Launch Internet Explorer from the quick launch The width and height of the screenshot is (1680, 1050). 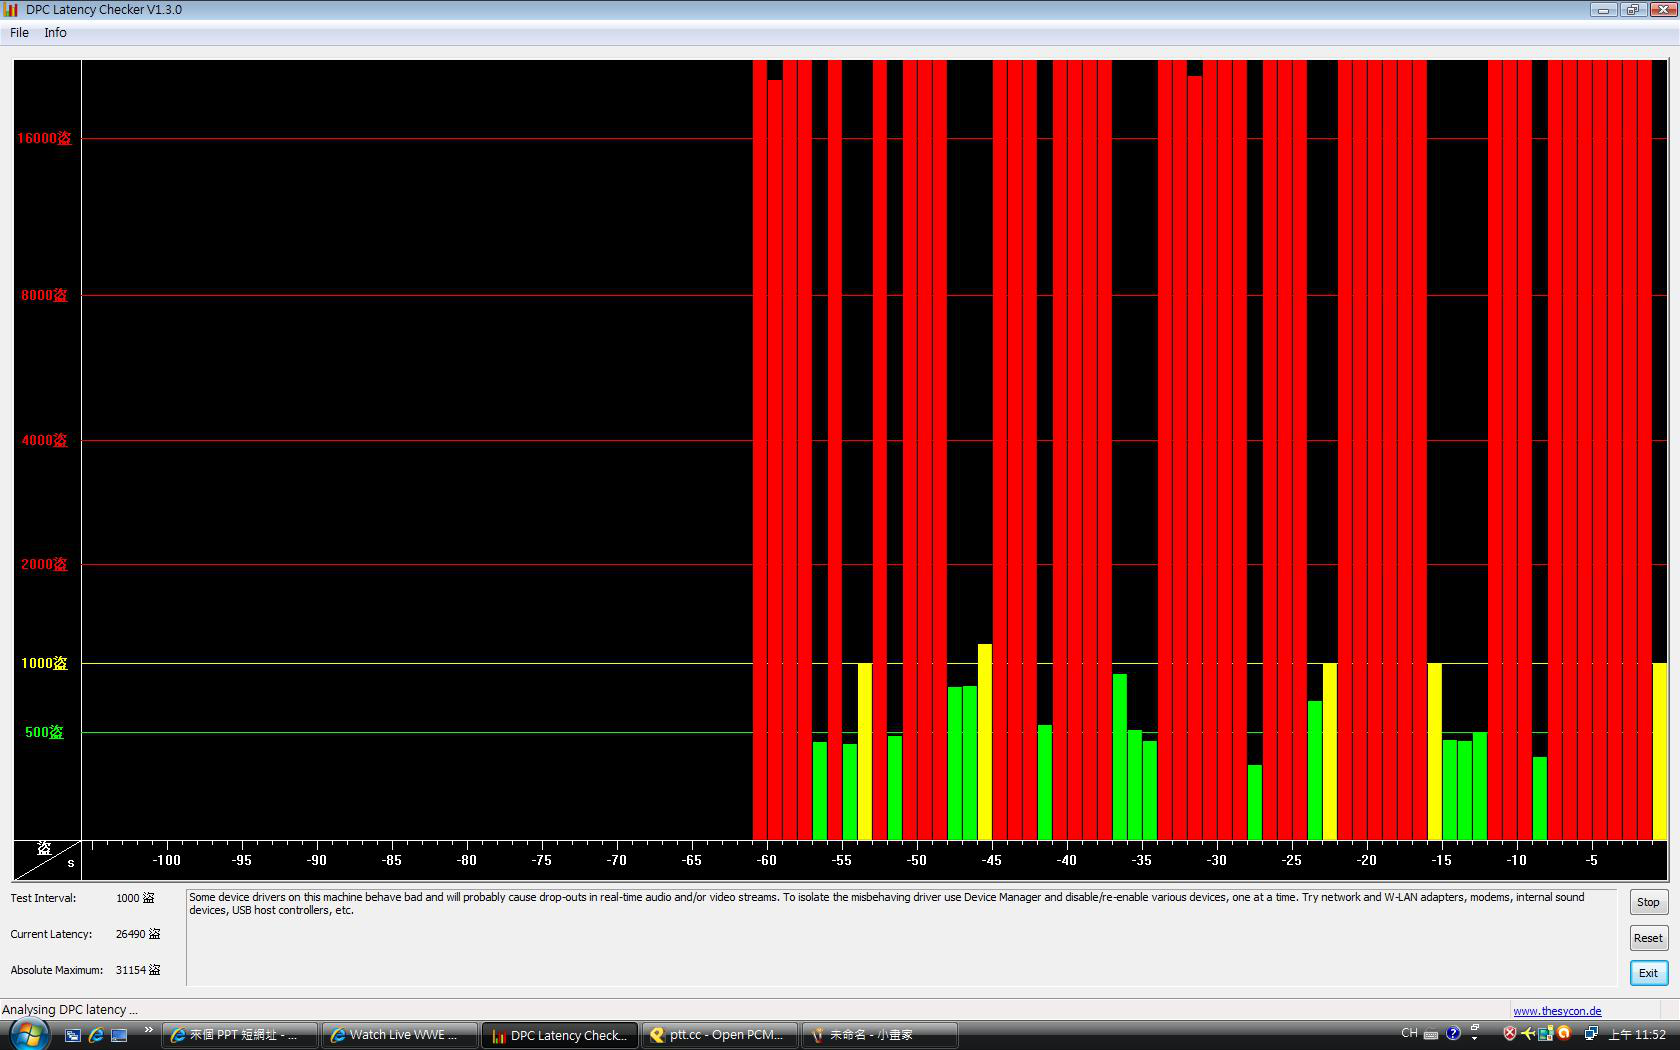pos(96,1035)
